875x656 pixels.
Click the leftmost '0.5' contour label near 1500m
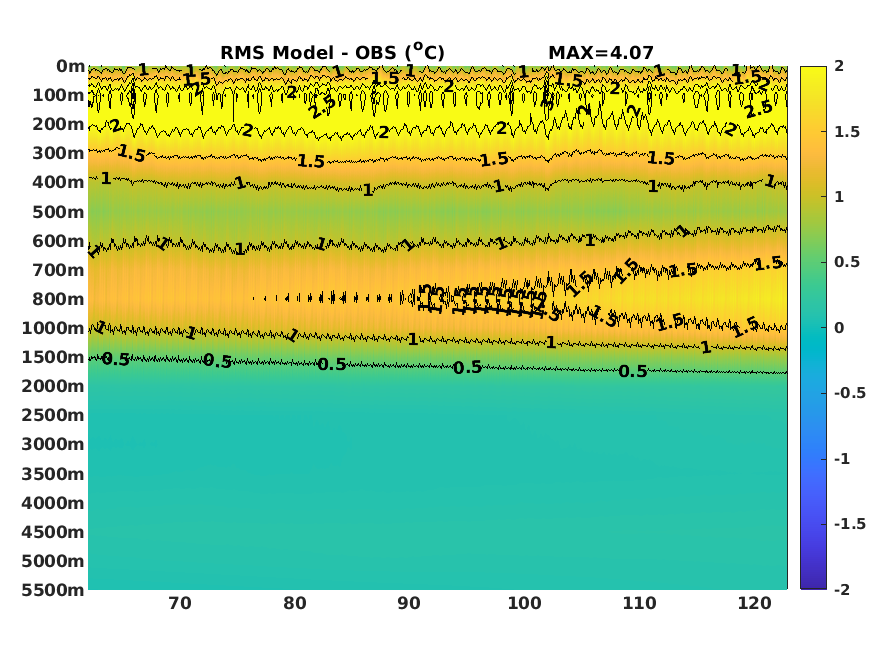(116, 360)
